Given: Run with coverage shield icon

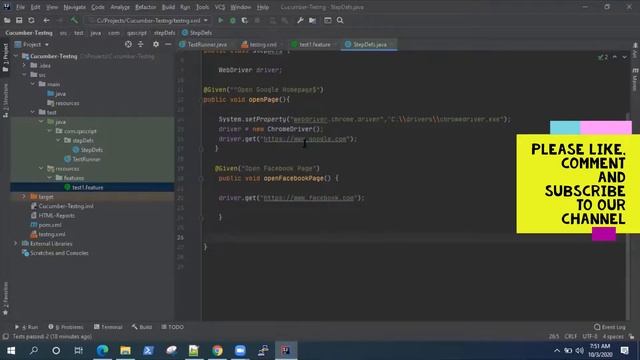Looking at the screenshot, I should 244,20.
